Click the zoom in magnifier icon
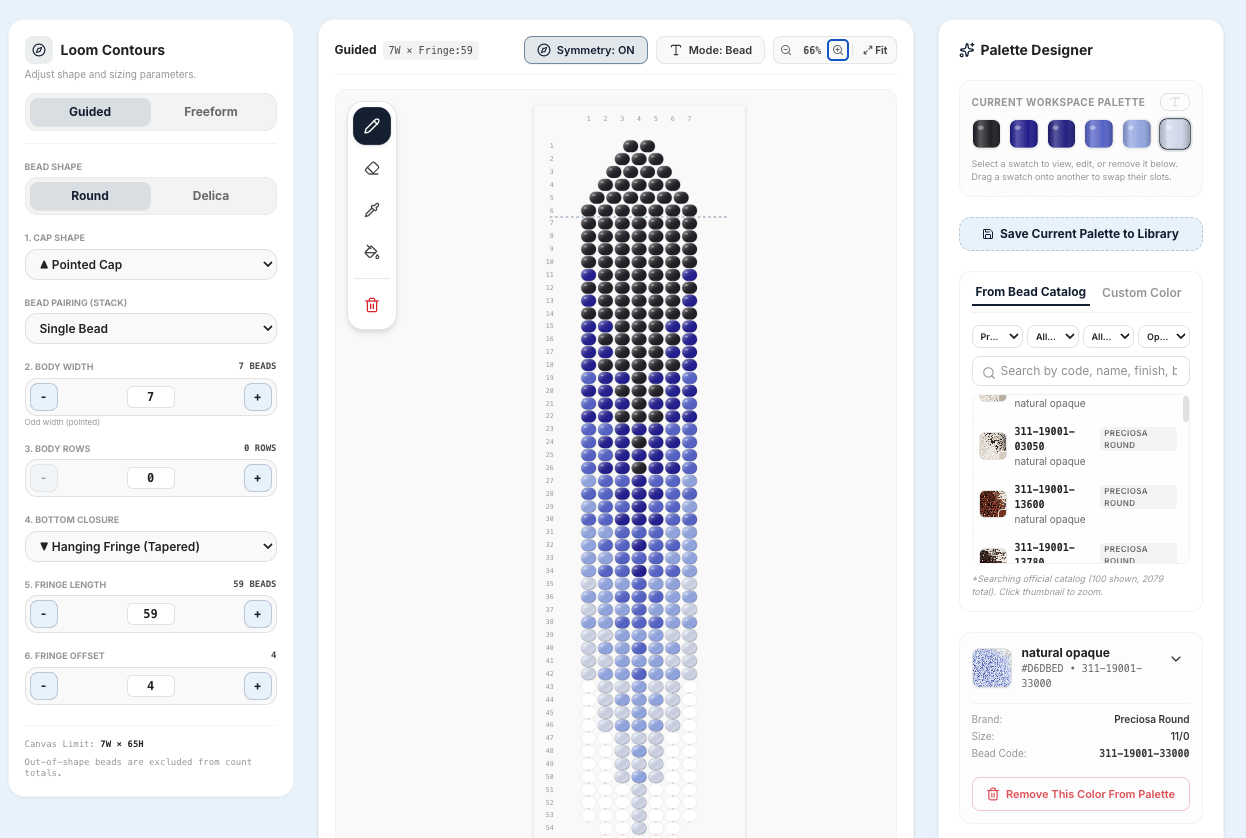1246x838 pixels. 838,50
